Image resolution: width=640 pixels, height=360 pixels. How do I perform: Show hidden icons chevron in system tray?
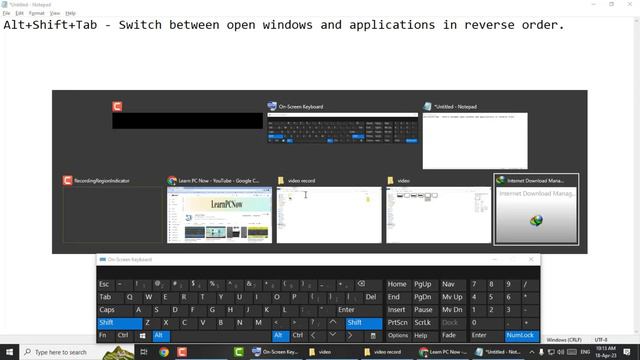tap(532, 352)
